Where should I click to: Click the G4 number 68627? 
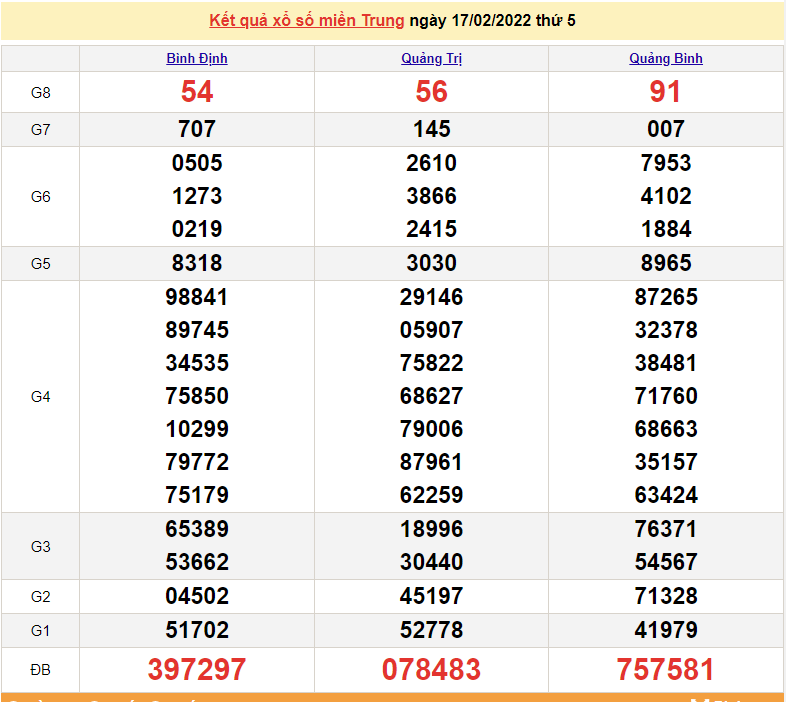click(431, 396)
